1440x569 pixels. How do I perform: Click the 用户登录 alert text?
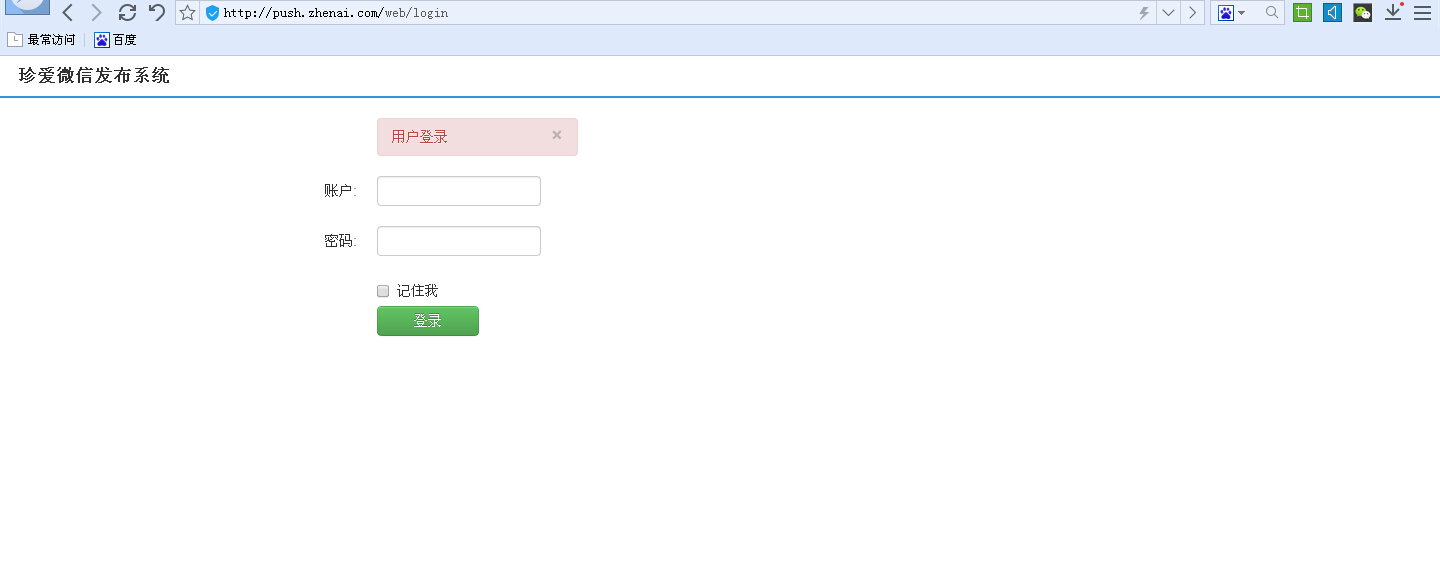click(419, 137)
